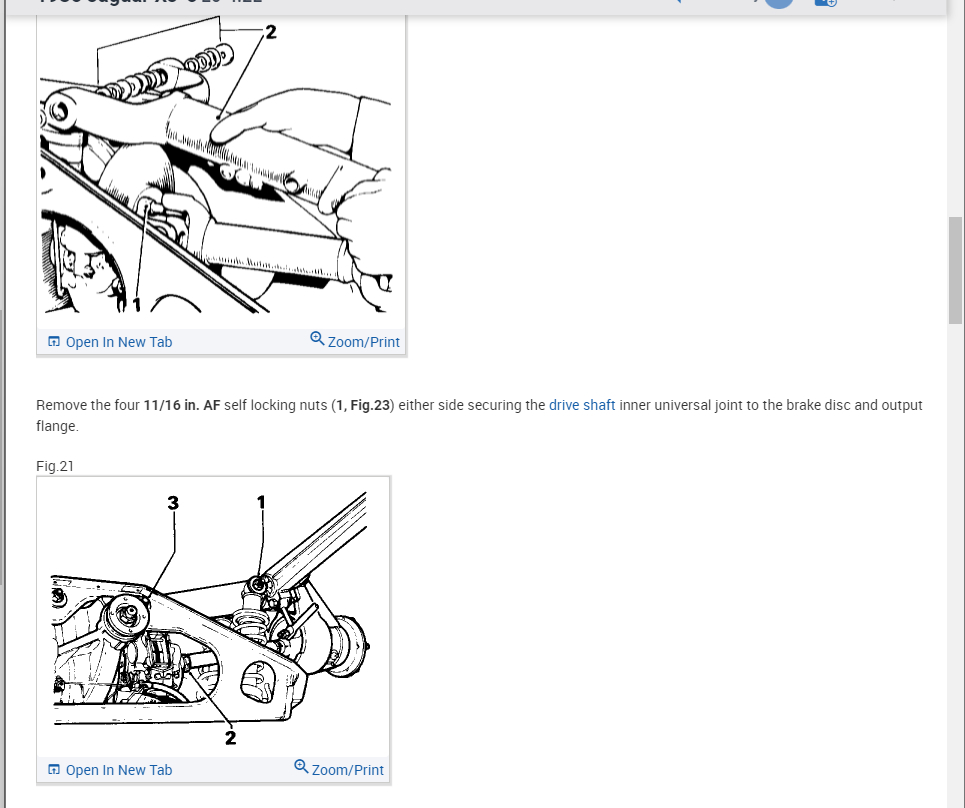Open the hand-and-damper diagram in new tab
Image resolution: width=965 pixels, height=808 pixels.
pyautogui.click(x=110, y=342)
